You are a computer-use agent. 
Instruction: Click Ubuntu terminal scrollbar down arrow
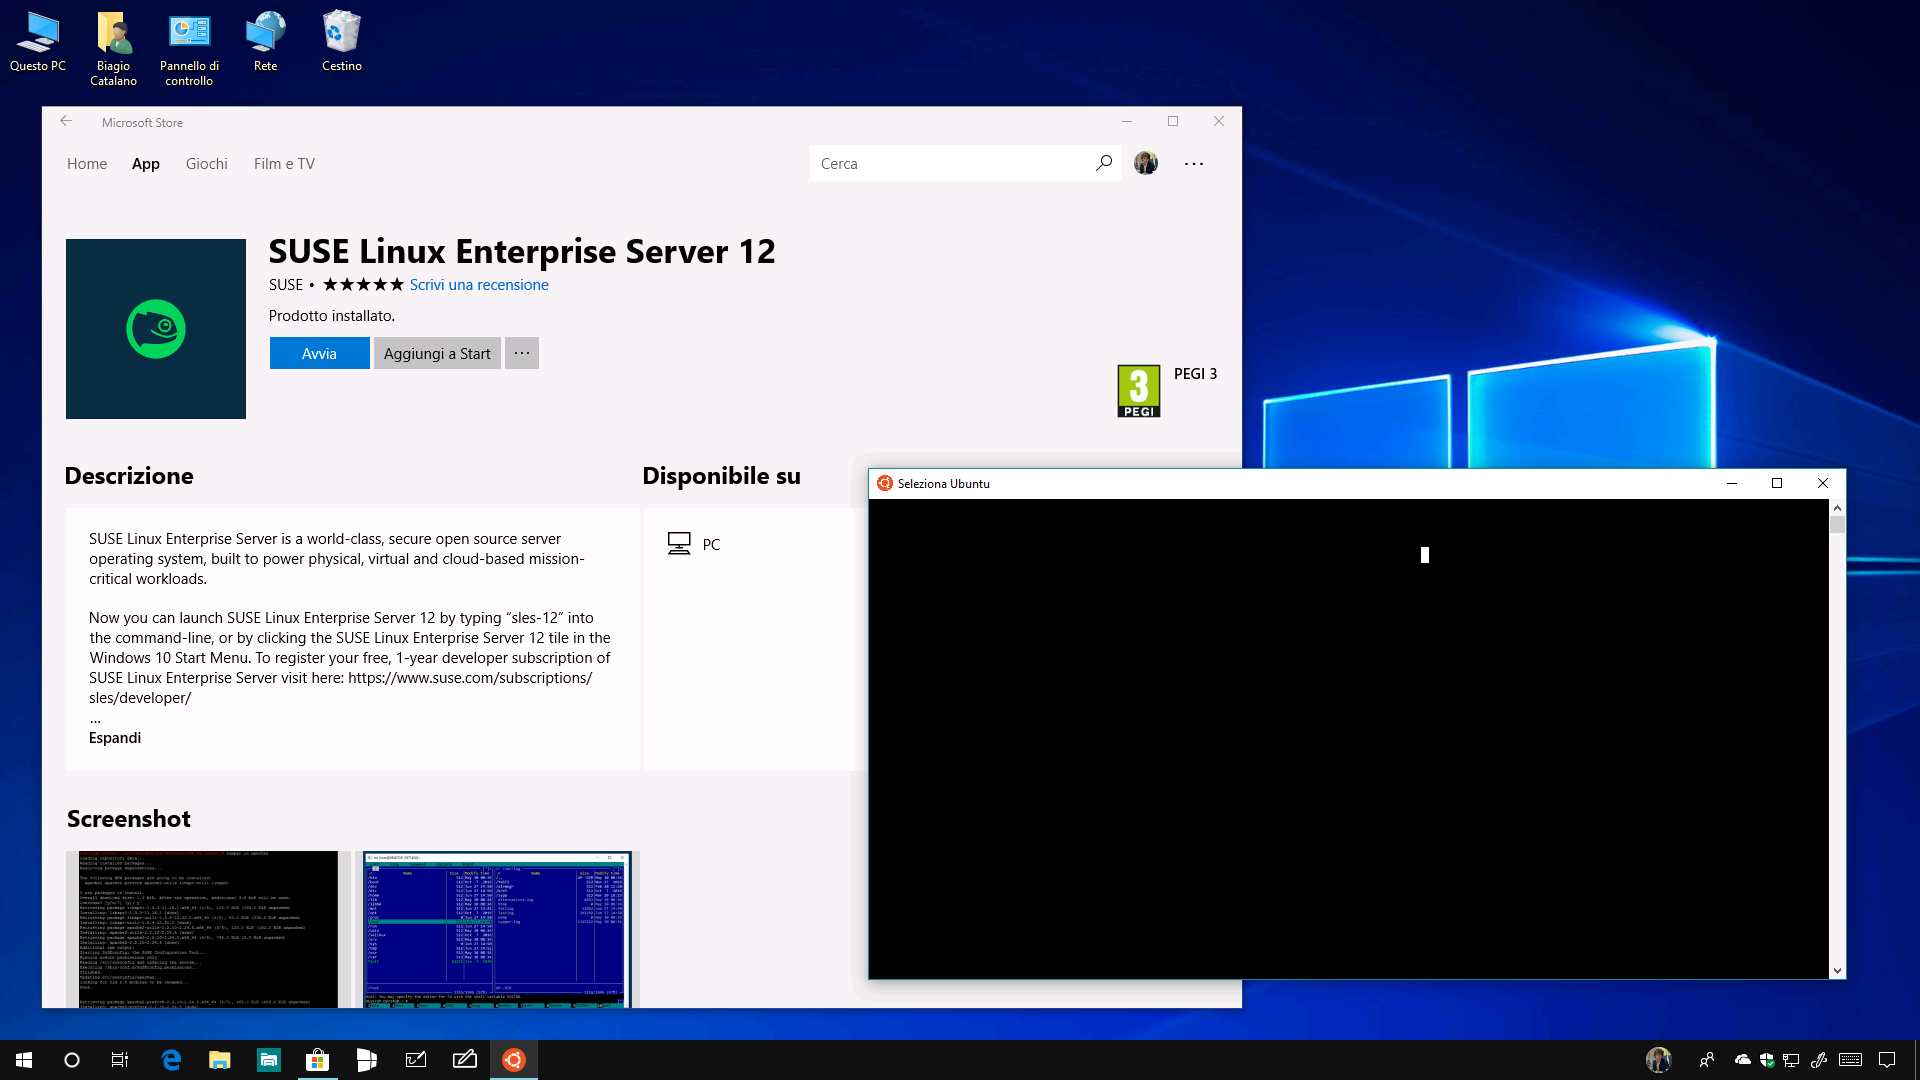point(1837,970)
